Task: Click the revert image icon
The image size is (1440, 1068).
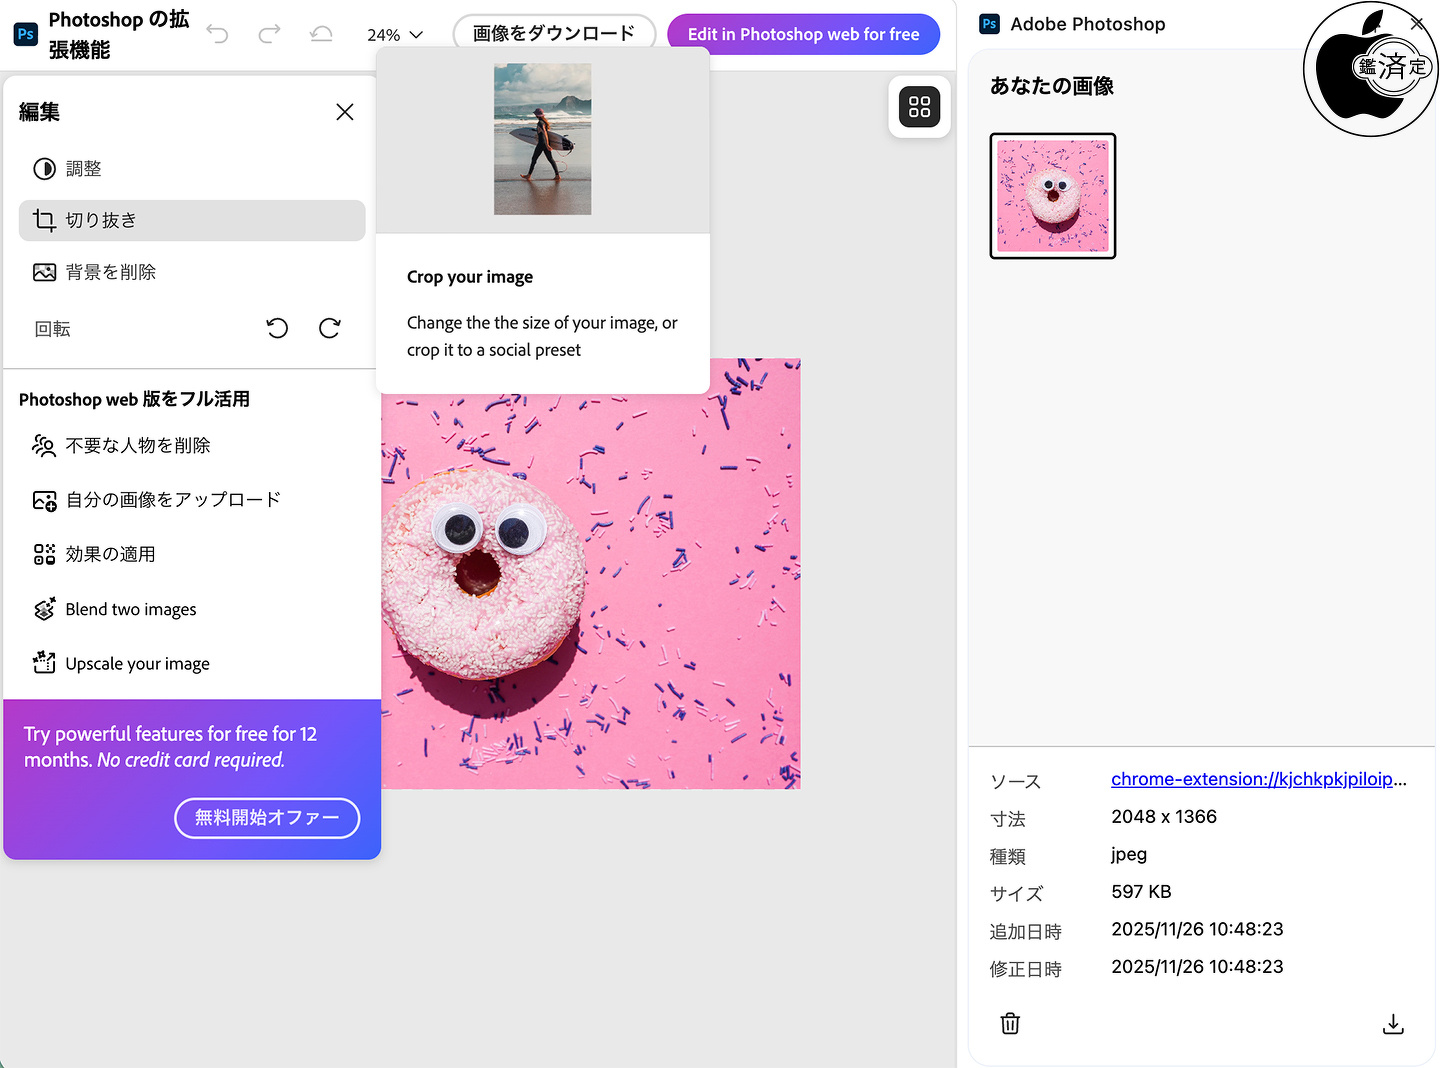Action: coord(321,35)
